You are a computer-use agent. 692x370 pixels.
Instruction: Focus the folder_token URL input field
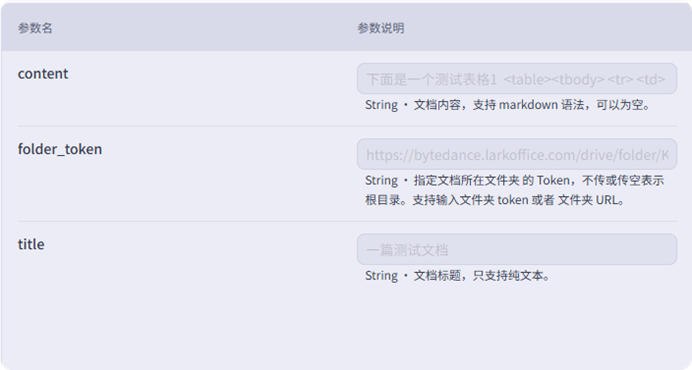point(517,154)
